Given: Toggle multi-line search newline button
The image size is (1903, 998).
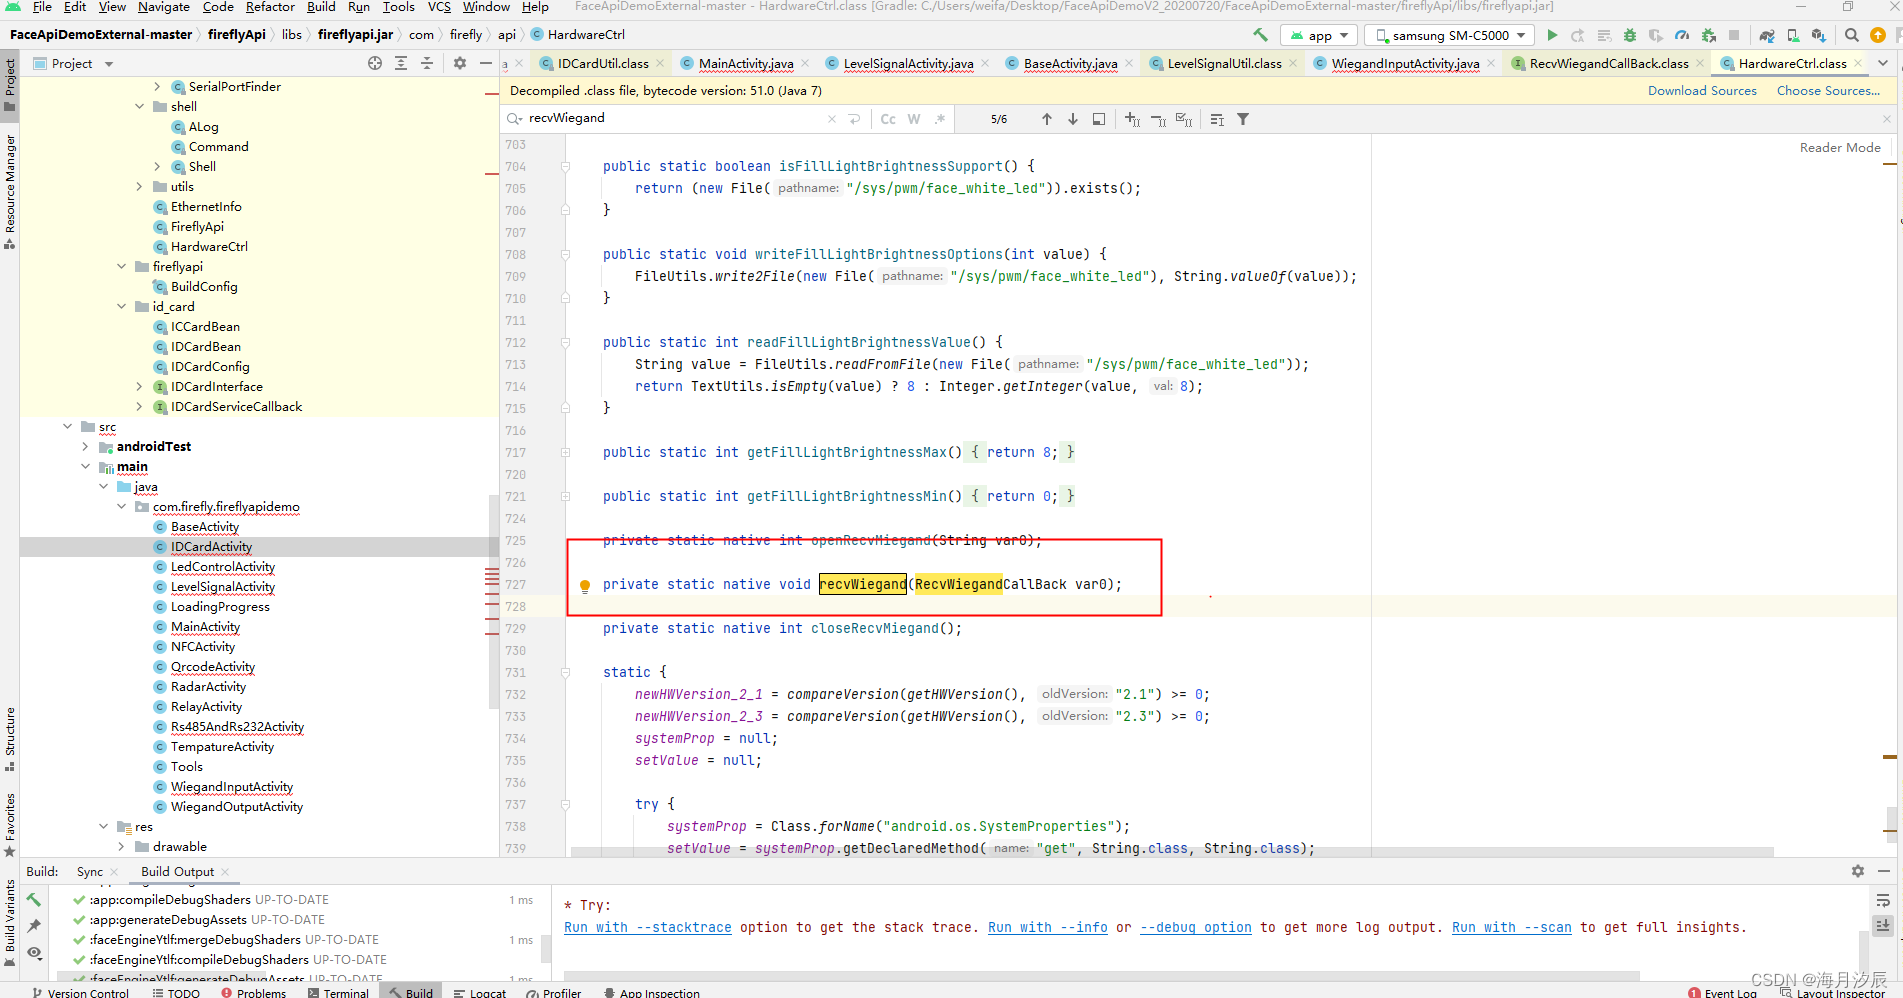Looking at the screenshot, I should click(855, 119).
